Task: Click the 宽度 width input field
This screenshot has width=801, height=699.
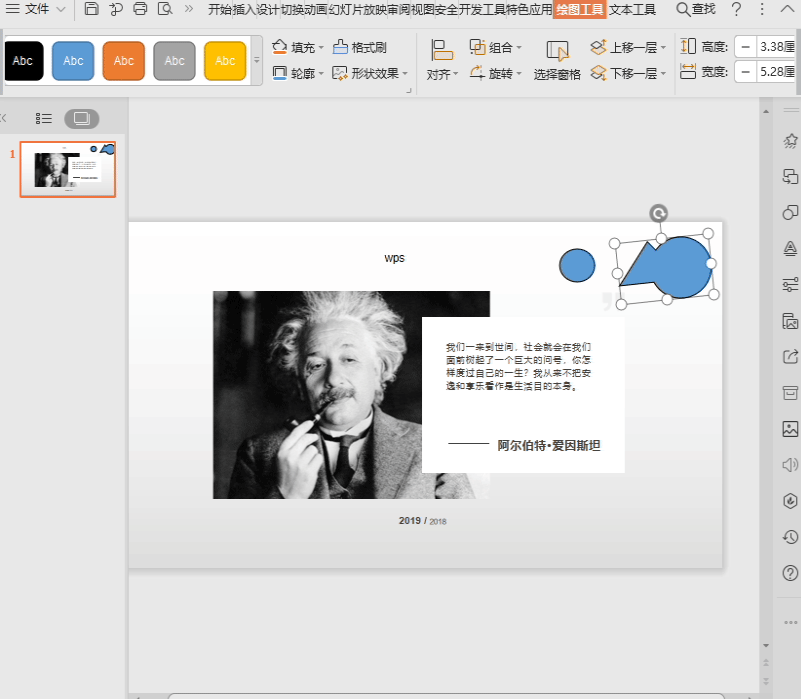Action: pos(776,72)
